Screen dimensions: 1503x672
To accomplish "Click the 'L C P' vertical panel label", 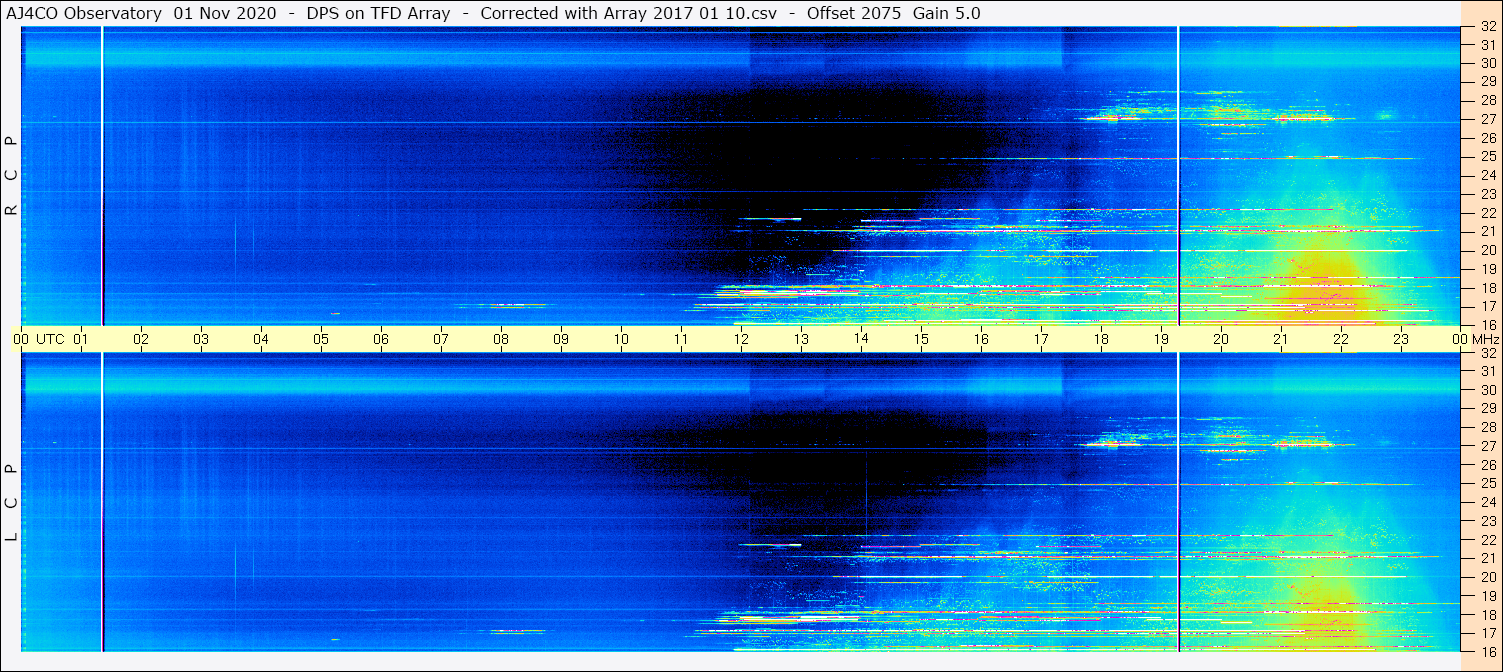I will pos(11,502).
